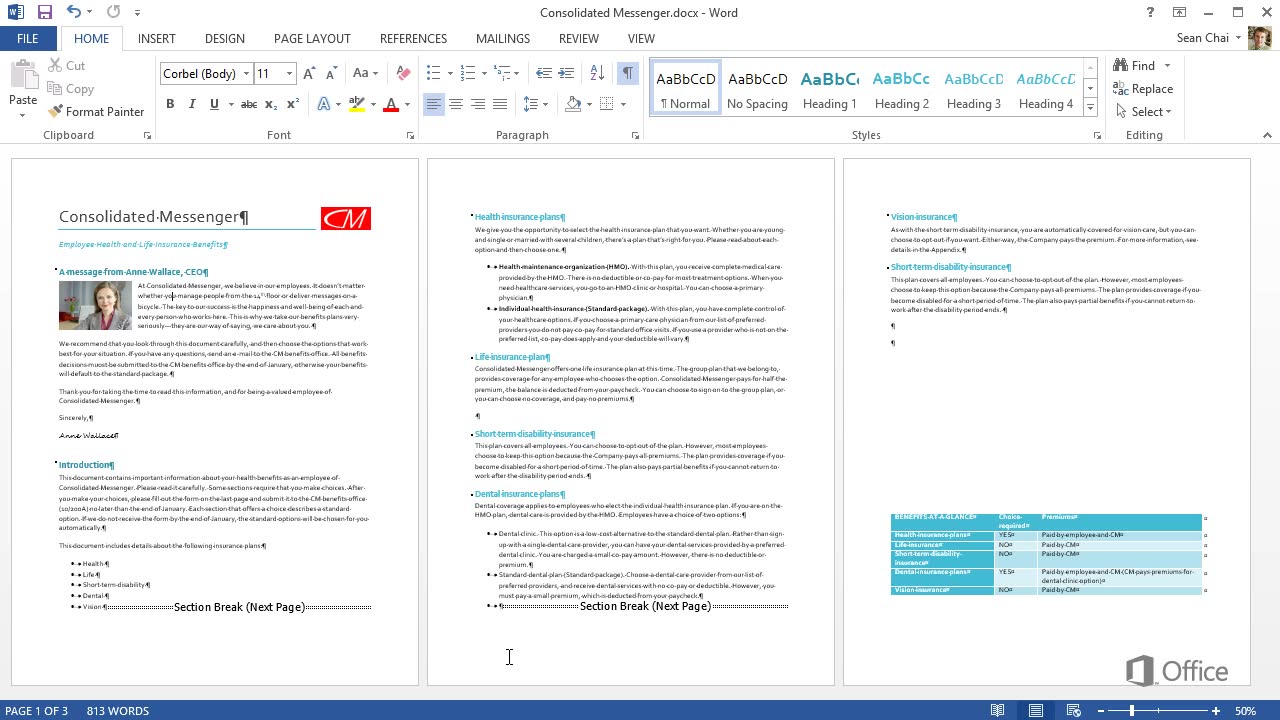1280x720 pixels.
Task: Click Superscript x2 icon
Action: pos(293,104)
